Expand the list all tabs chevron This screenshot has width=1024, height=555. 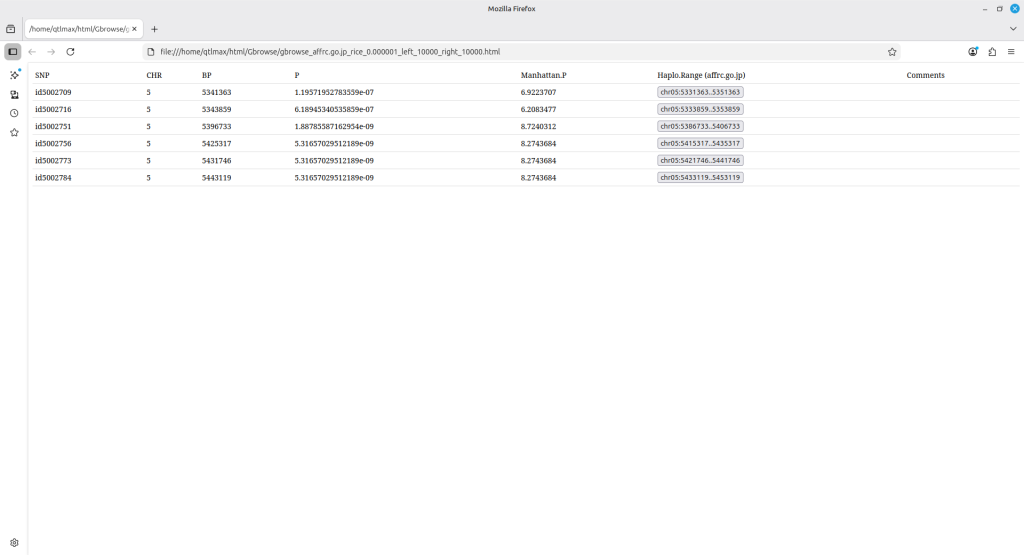pyautogui.click(x=1012, y=29)
